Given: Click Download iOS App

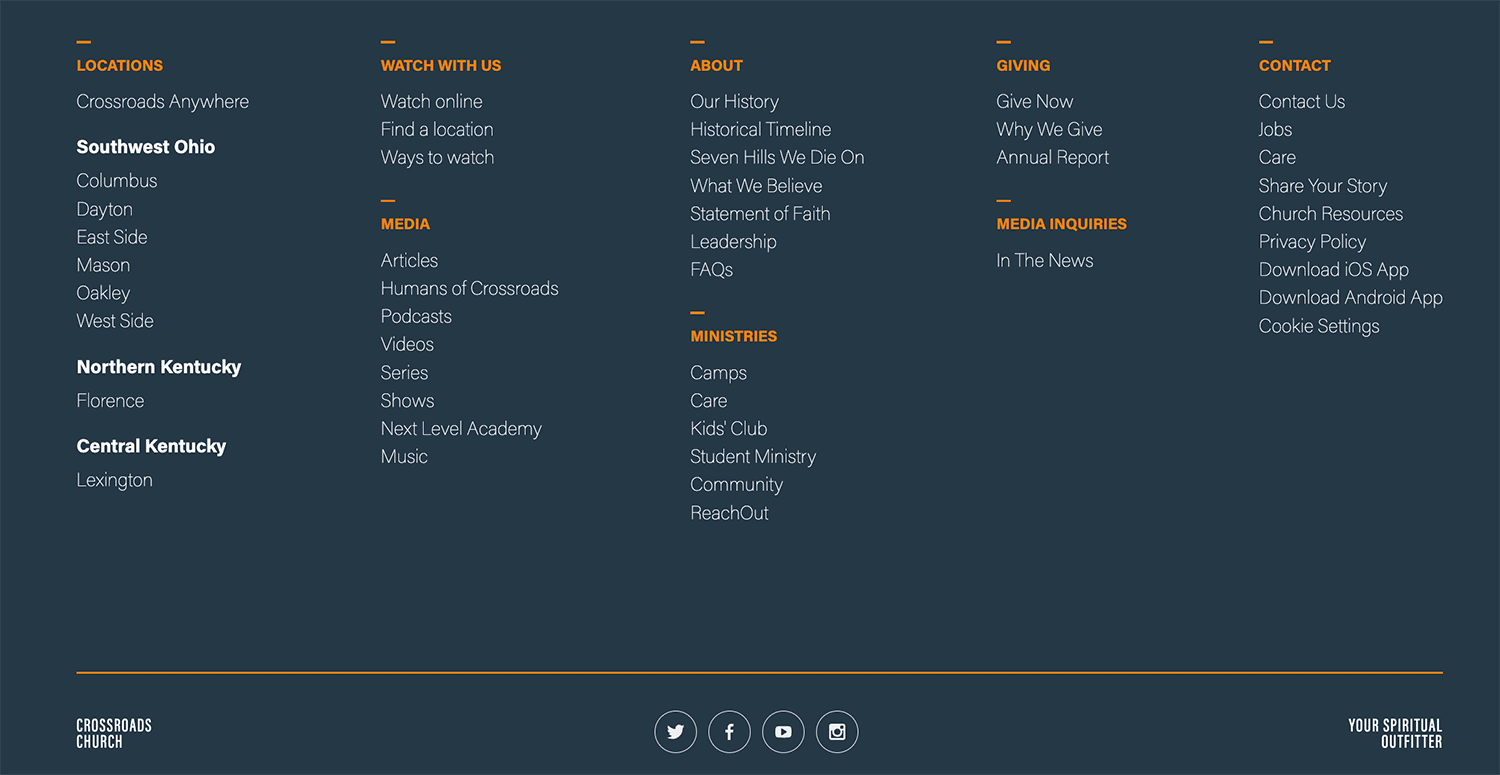Looking at the screenshot, I should point(1333,269).
